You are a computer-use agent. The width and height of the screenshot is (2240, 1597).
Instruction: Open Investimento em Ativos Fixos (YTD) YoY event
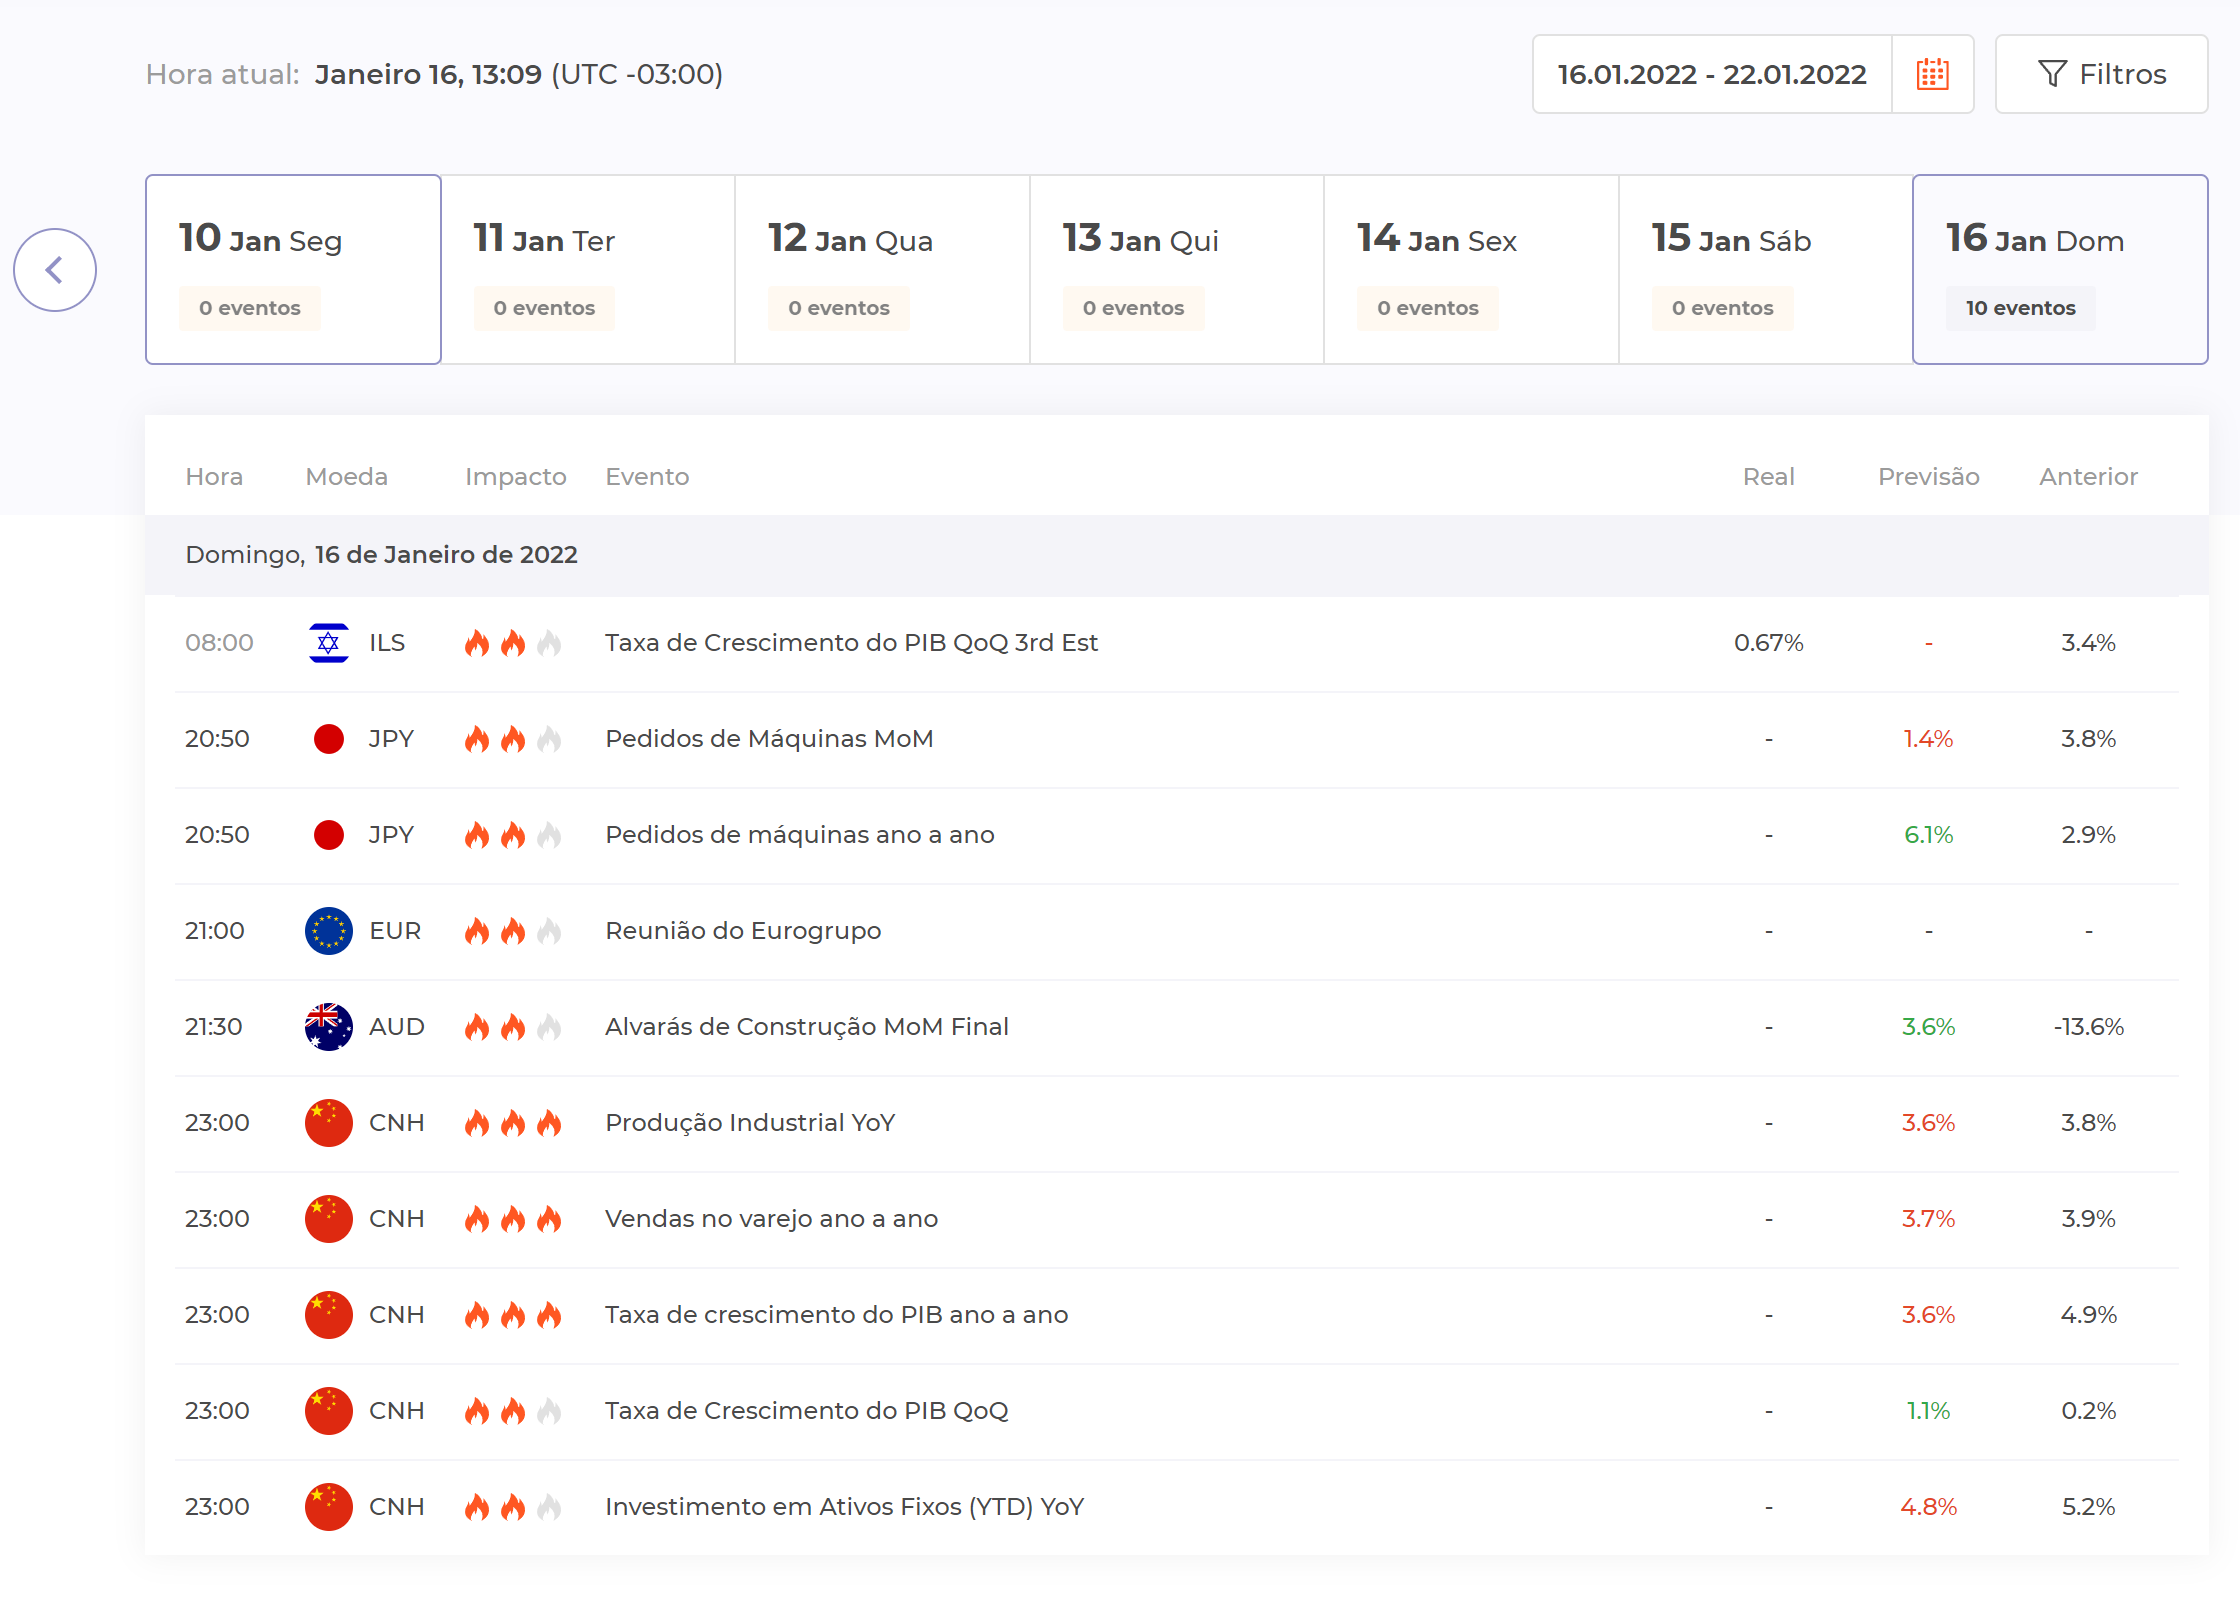[x=844, y=1507]
